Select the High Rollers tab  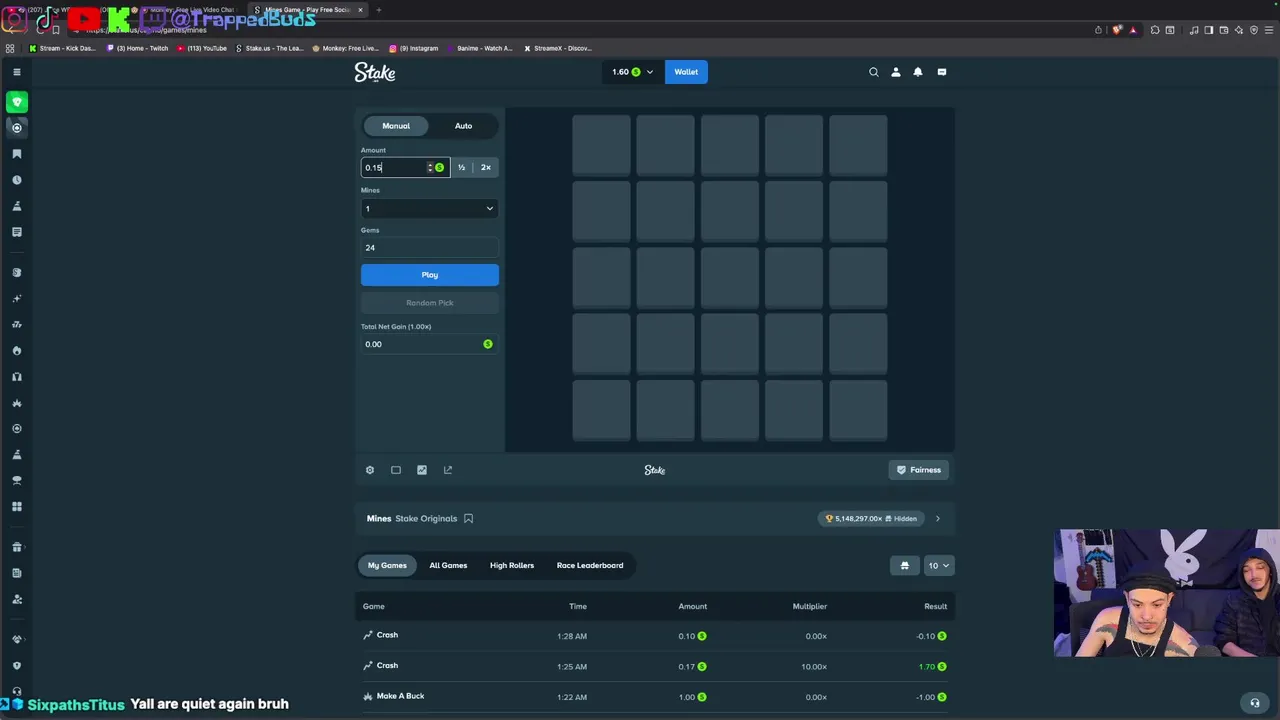[x=512, y=566]
